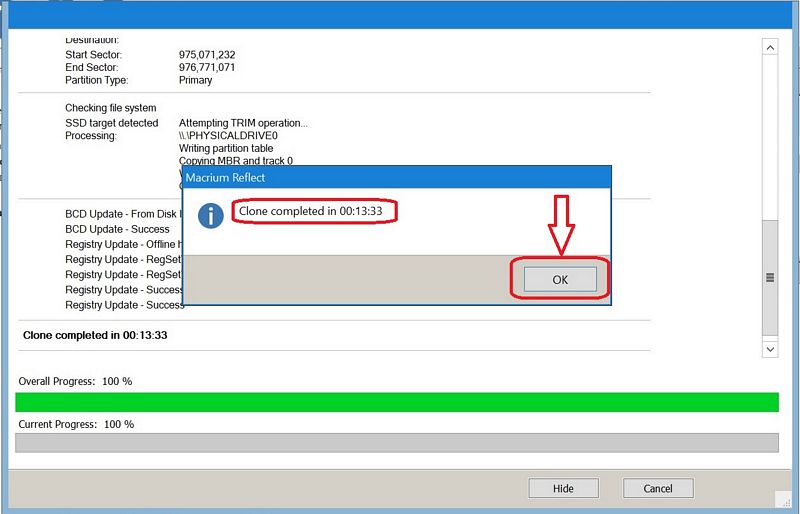Click 'Attempting TRIM operation...' text
The width and height of the screenshot is (800, 514).
click(x=243, y=123)
